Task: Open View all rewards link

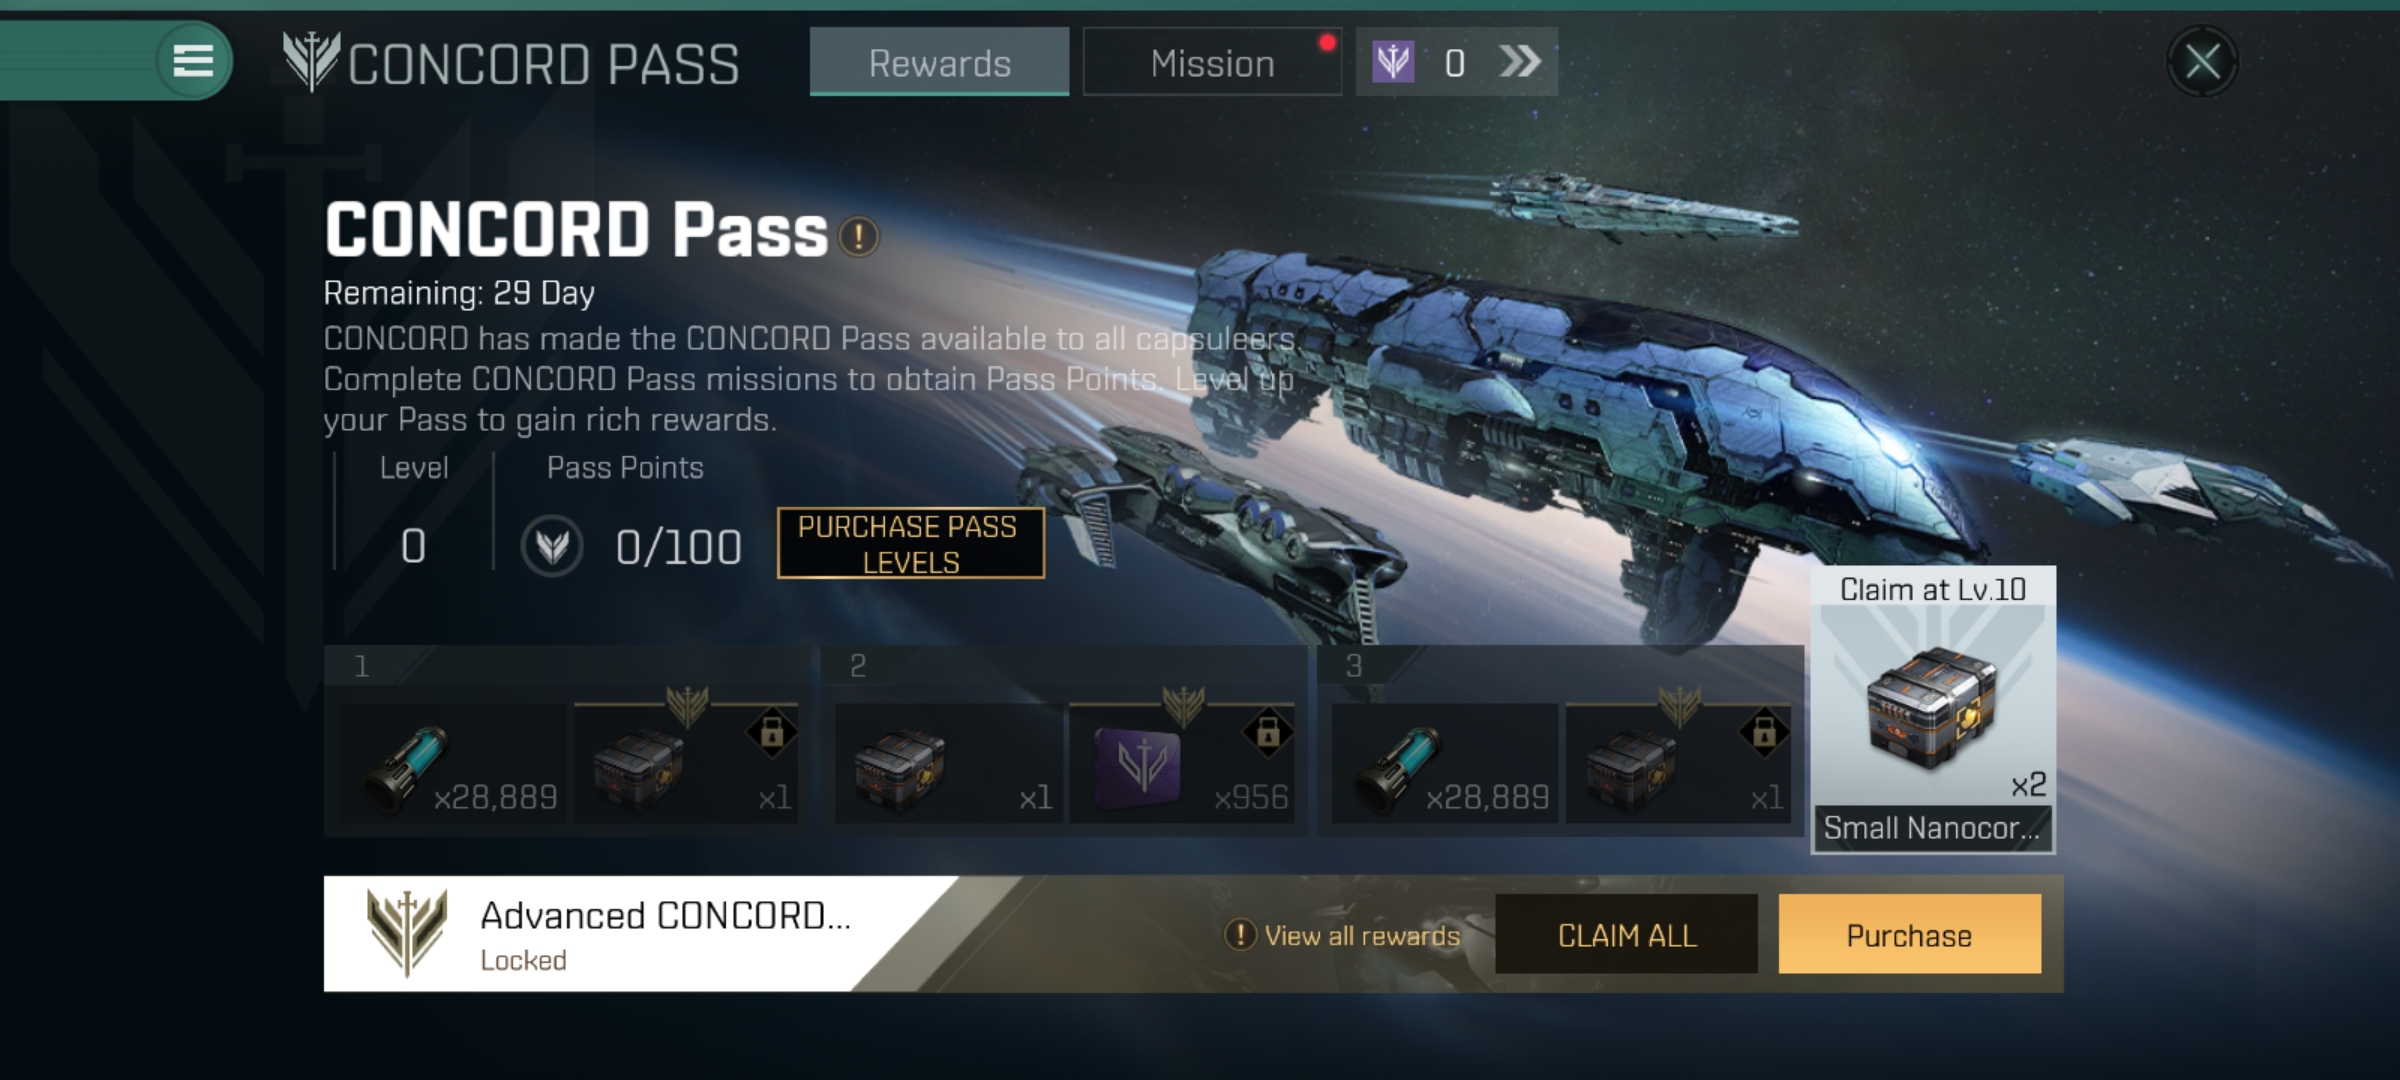Action: click(x=1342, y=936)
